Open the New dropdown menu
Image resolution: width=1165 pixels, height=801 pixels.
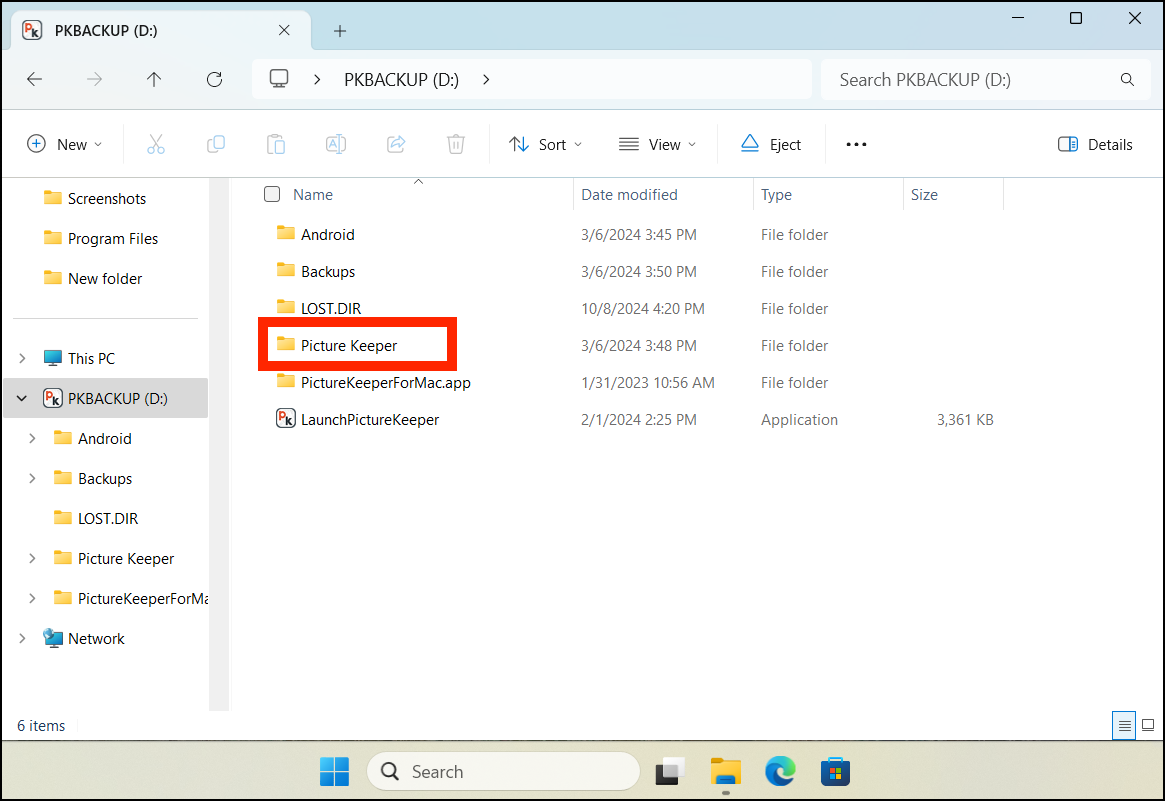tap(65, 144)
